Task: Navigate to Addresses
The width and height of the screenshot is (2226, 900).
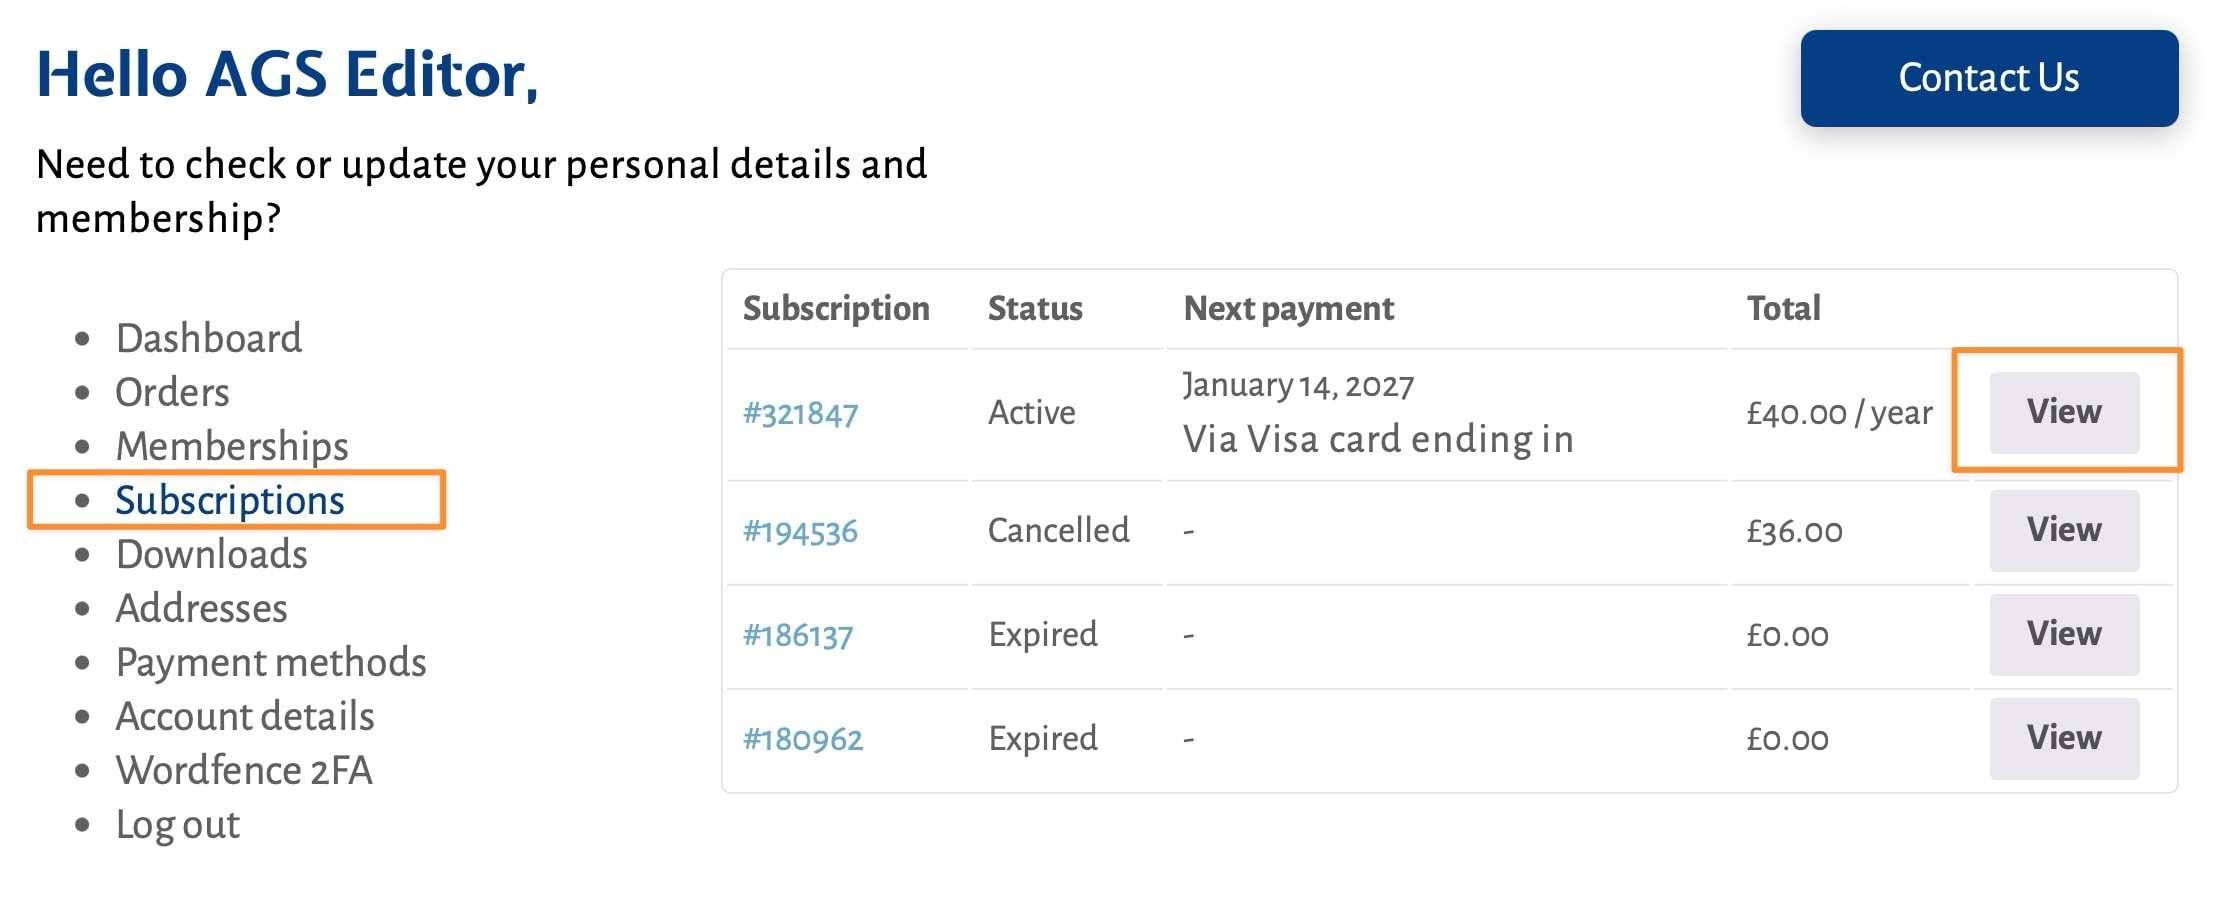Action: click(201, 608)
